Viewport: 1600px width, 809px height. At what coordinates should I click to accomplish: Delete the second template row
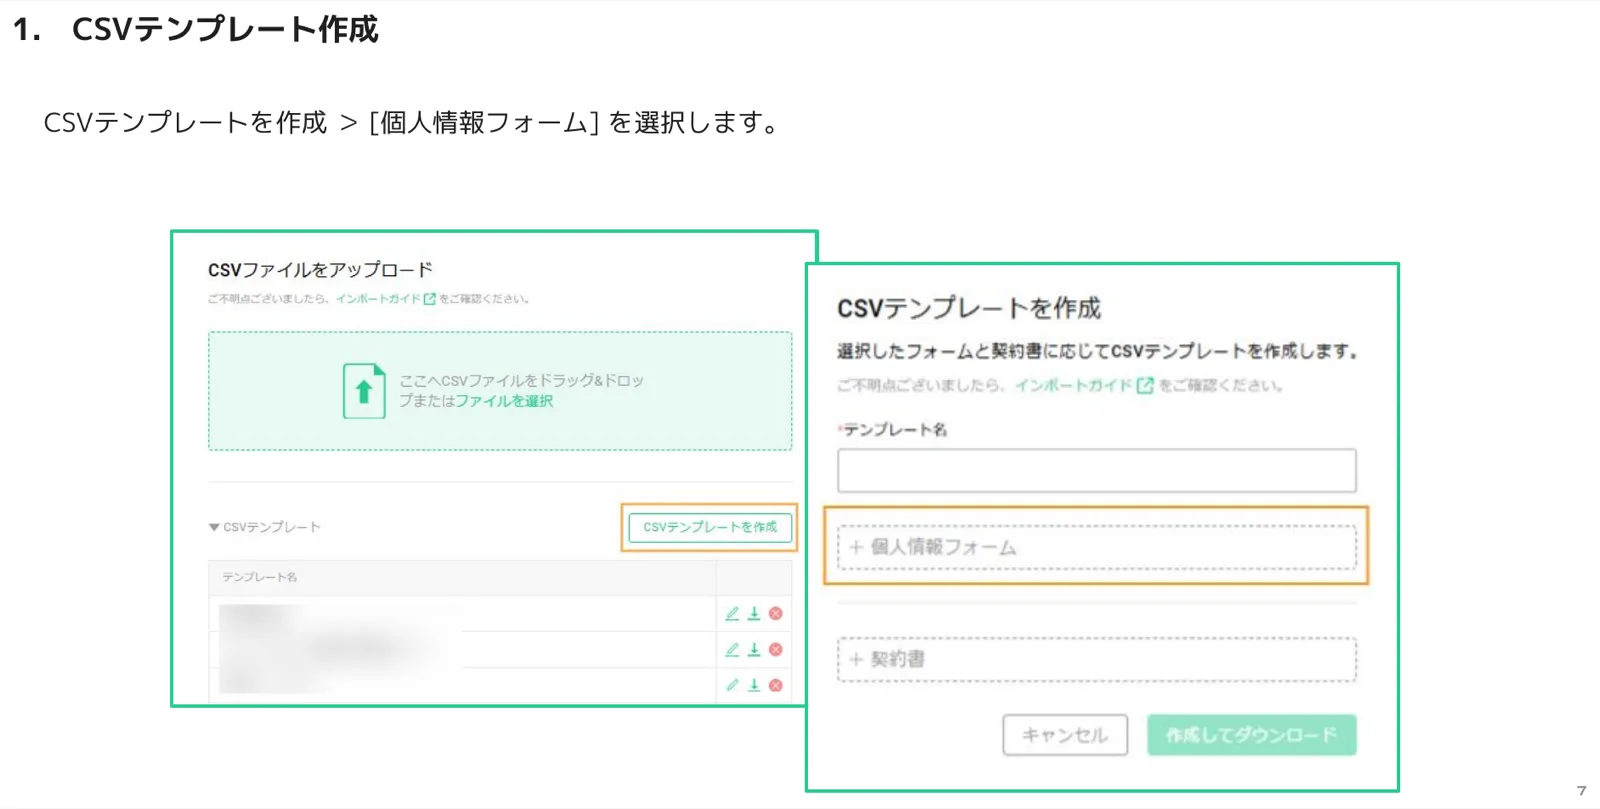pyautogui.click(x=776, y=650)
